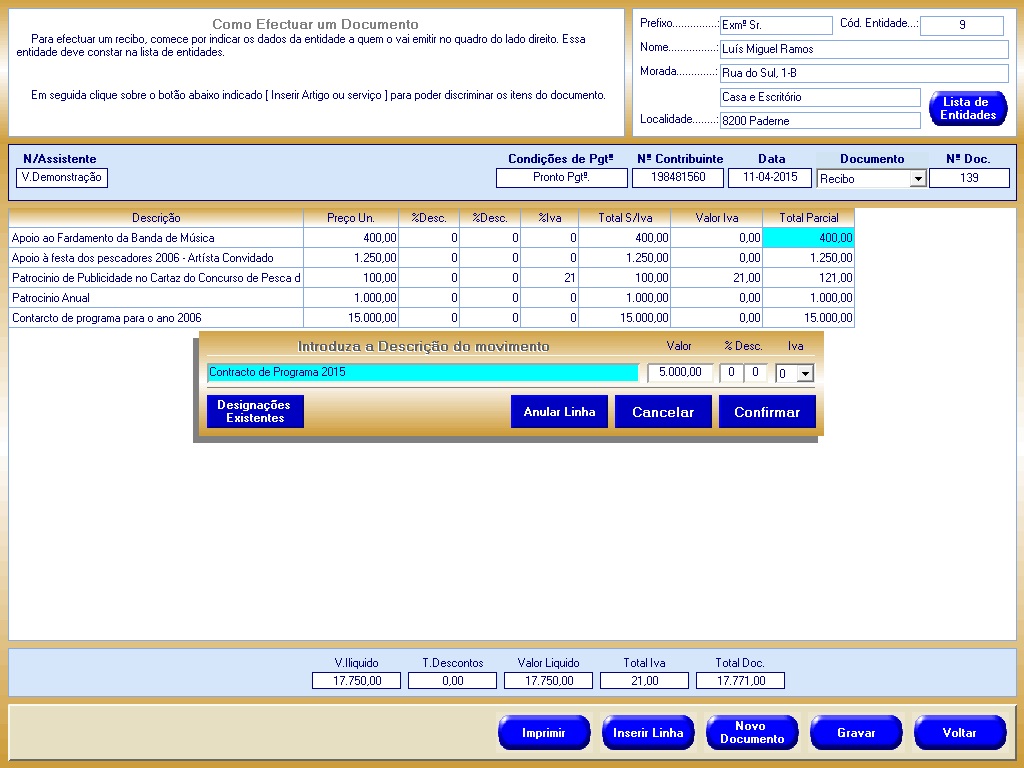Screen dimensions: 1024x768
Task: Go back using the Voltar button
Action: (959, 733)
